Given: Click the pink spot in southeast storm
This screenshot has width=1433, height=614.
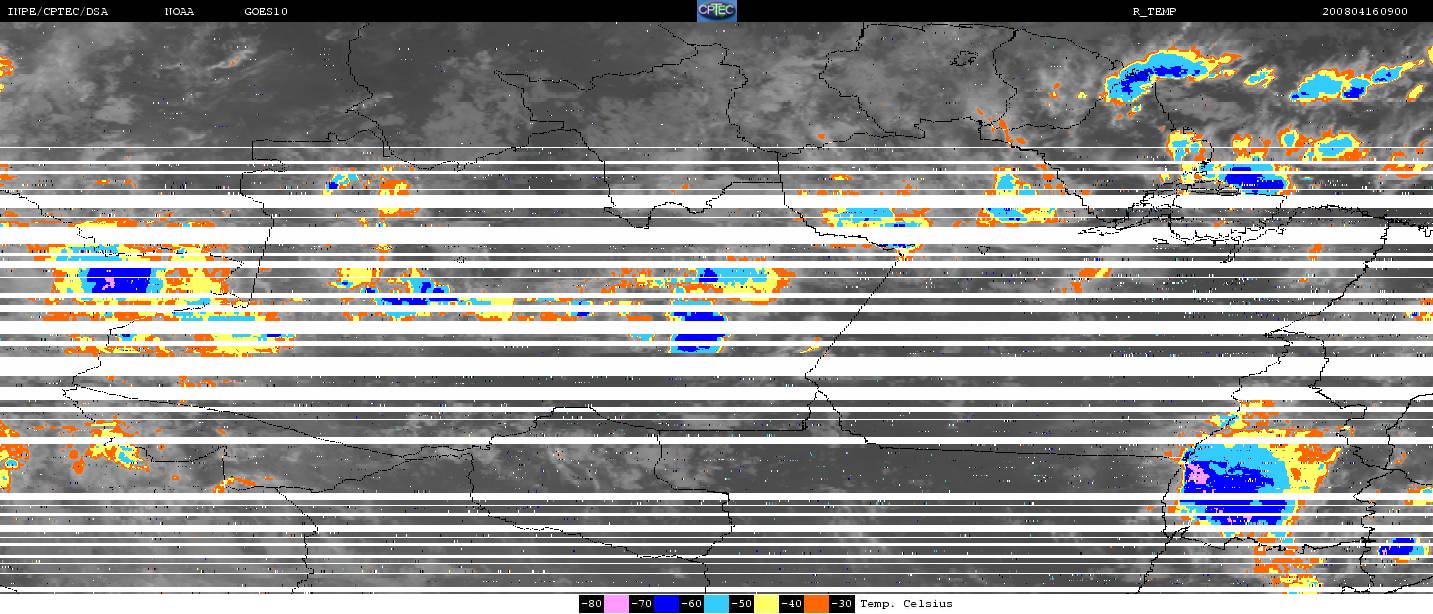Looking at the screenshot, I should coord(1196,472).
